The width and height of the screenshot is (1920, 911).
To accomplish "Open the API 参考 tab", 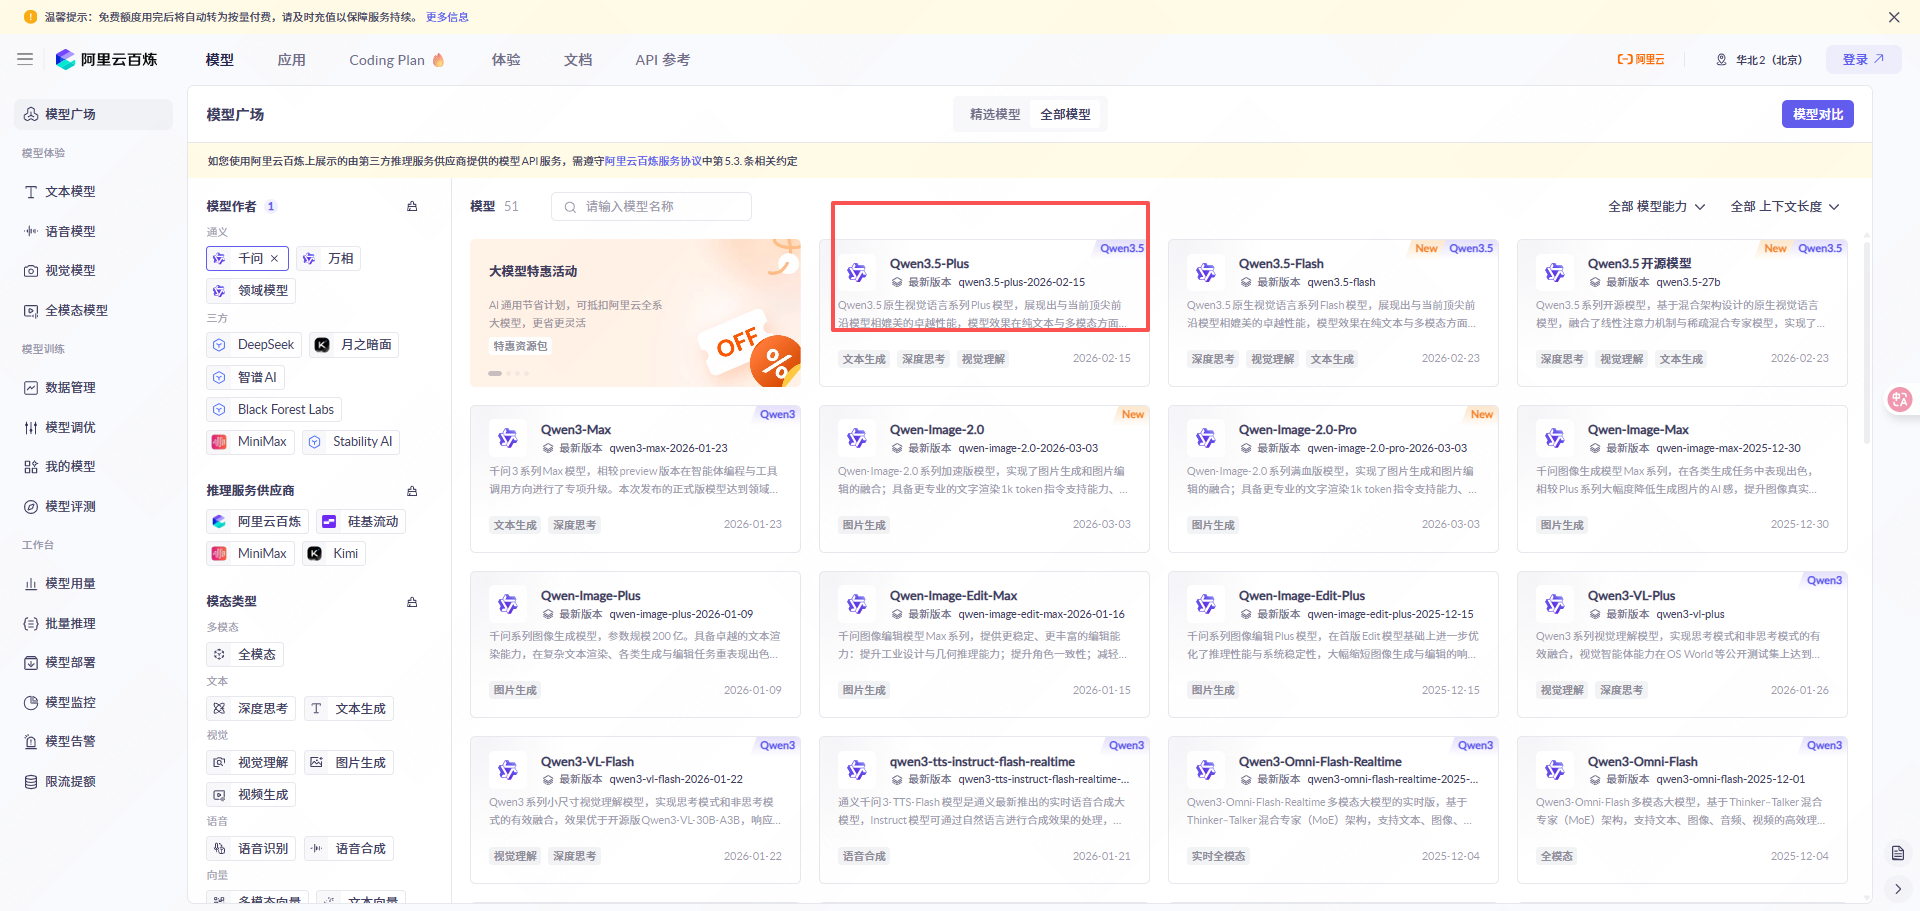I will point(662,60).
